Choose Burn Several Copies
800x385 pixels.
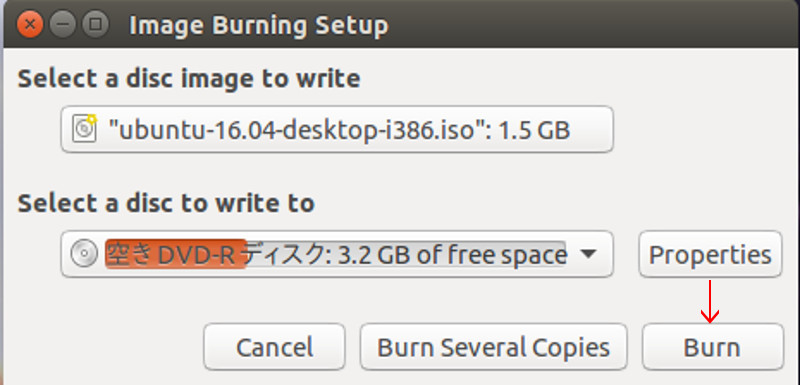point(493,347)
